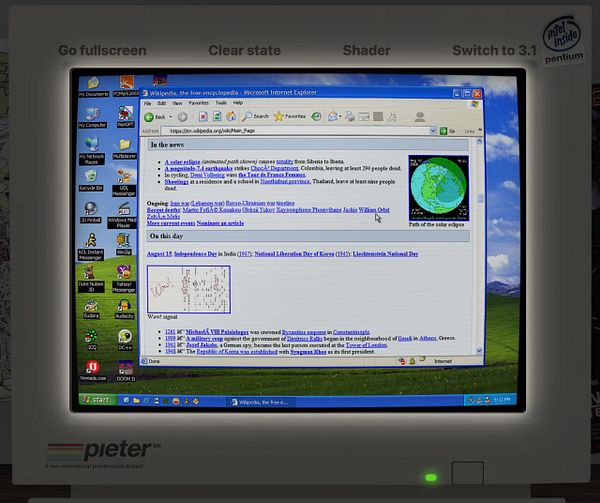This screenshot has height=503, width=600.
Task: Click 'Switch to 3.1' control
Action: (494, 50)
